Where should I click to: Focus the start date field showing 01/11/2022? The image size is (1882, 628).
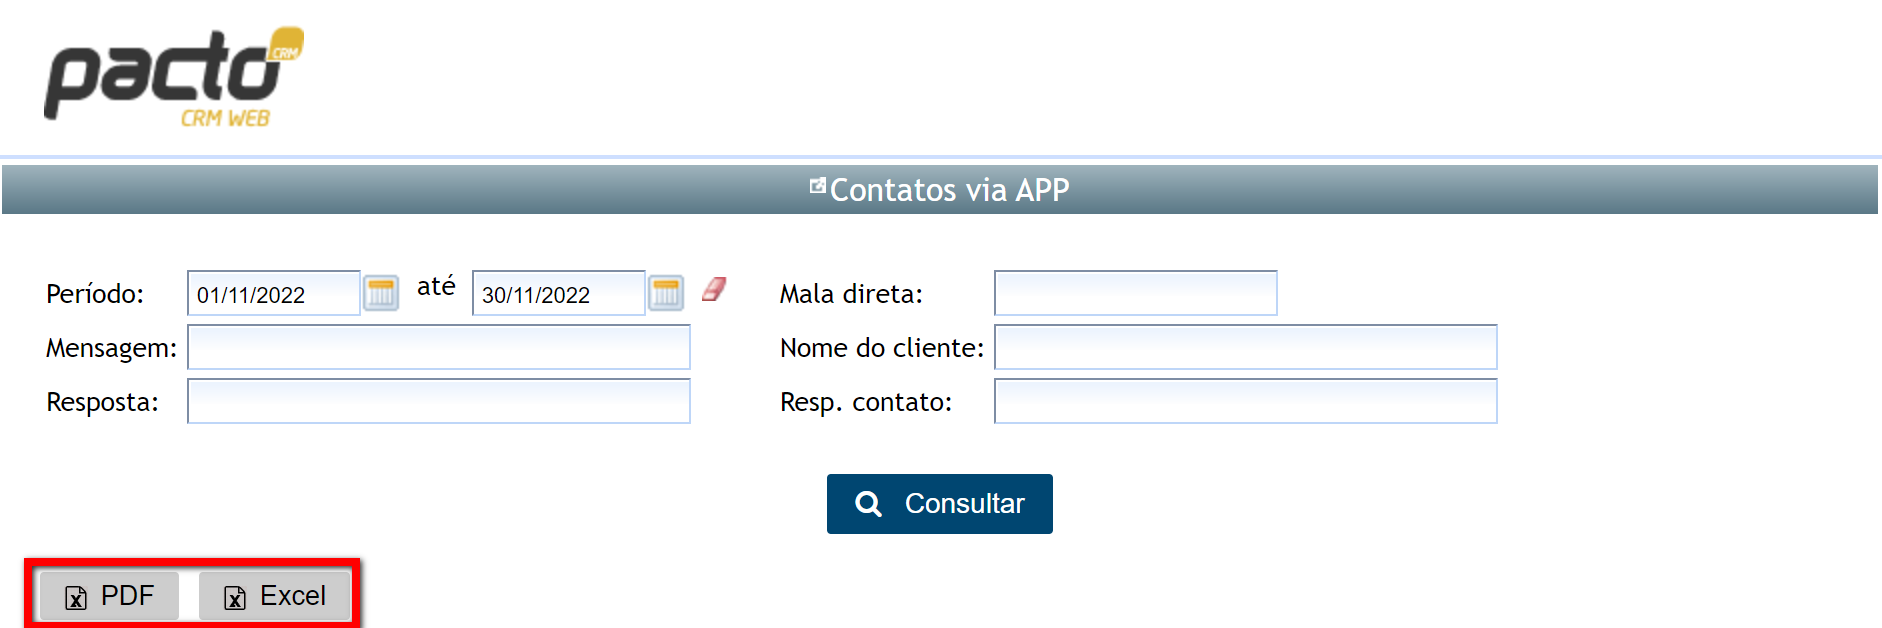pos(272,294)
